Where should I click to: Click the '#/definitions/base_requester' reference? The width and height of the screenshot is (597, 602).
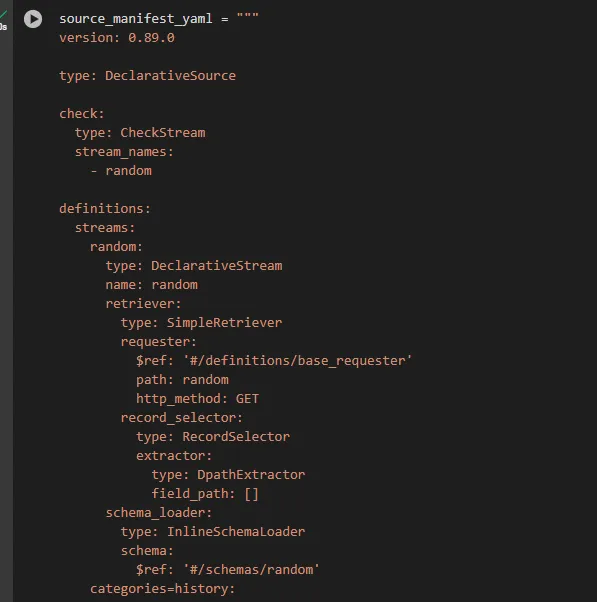click(x=297, y=361)
